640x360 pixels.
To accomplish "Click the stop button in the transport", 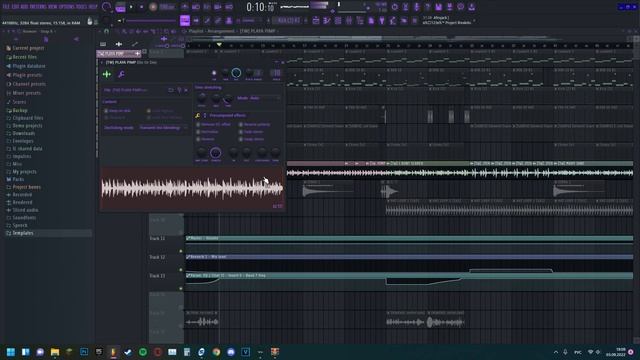I will pyautogui.click(x=141, y=7).
